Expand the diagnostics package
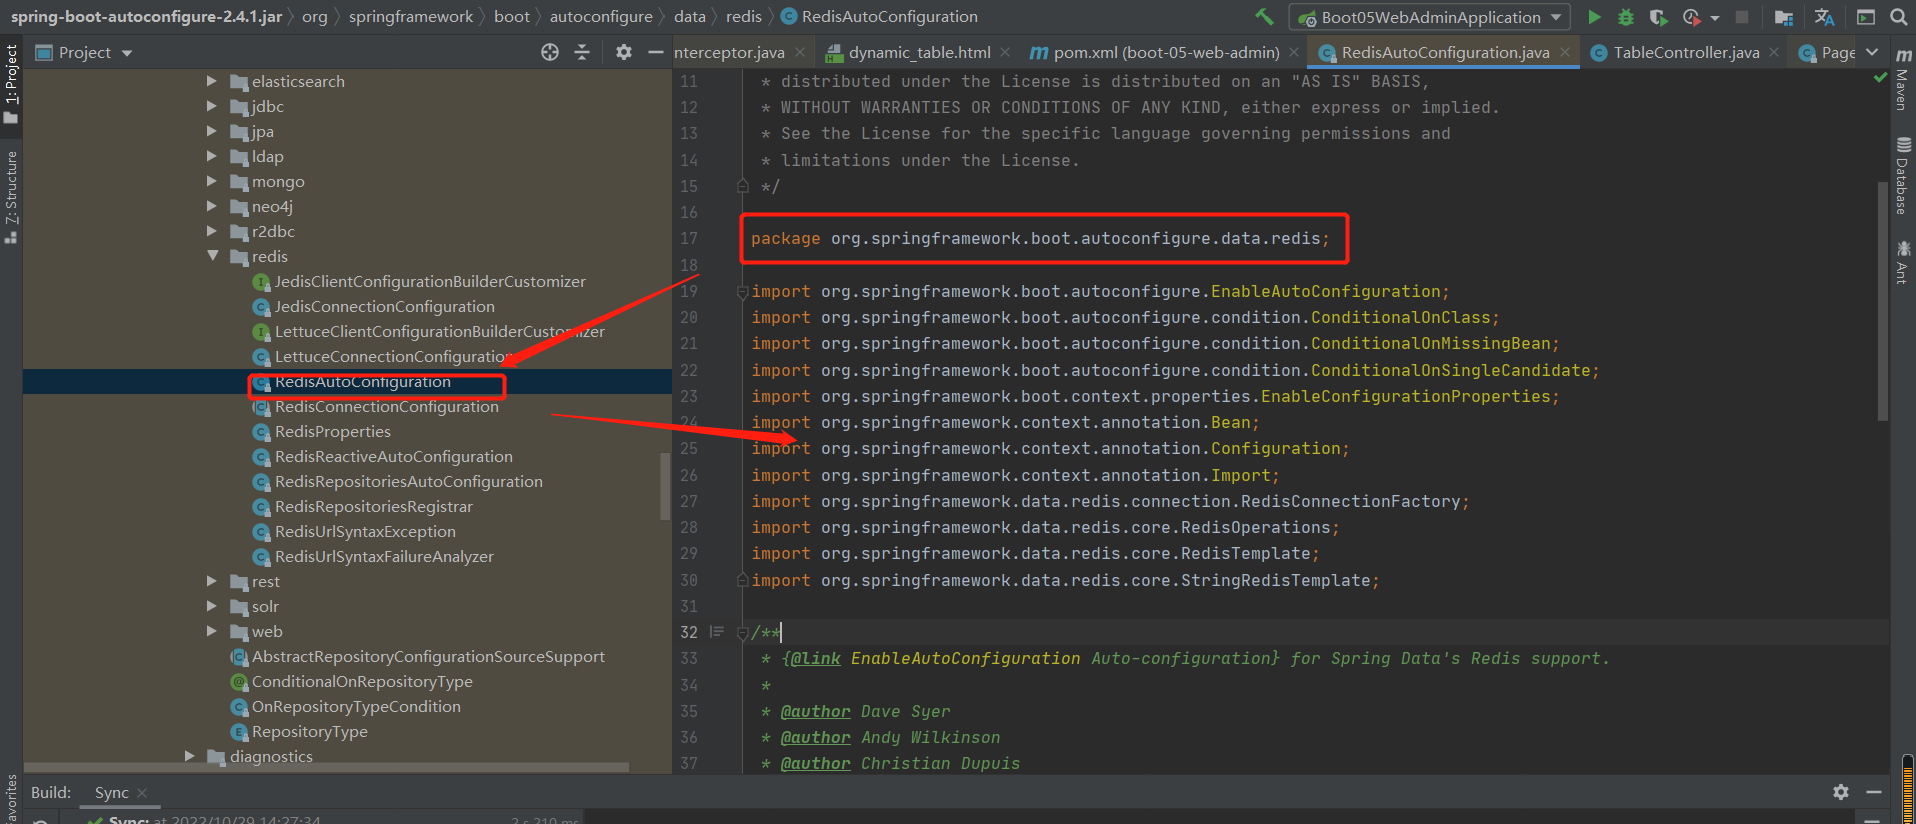This screenshot has width=1916, height=824. click(x=189, y=755)
